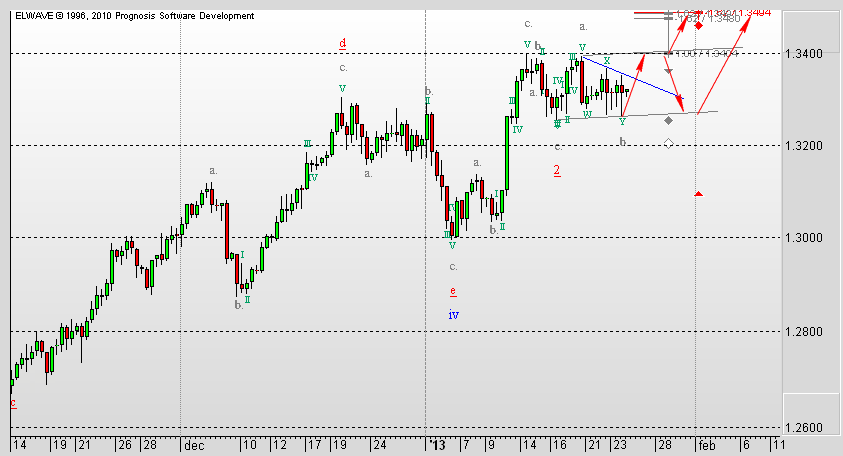
Task: Select the red triangle marker near 1.3100
Action: pyautogui.click(x=698, y=194)
